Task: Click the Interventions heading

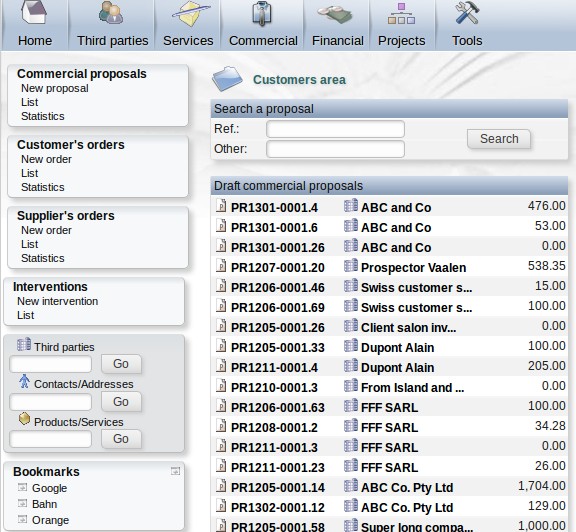Action: click(x=50, y=287)
